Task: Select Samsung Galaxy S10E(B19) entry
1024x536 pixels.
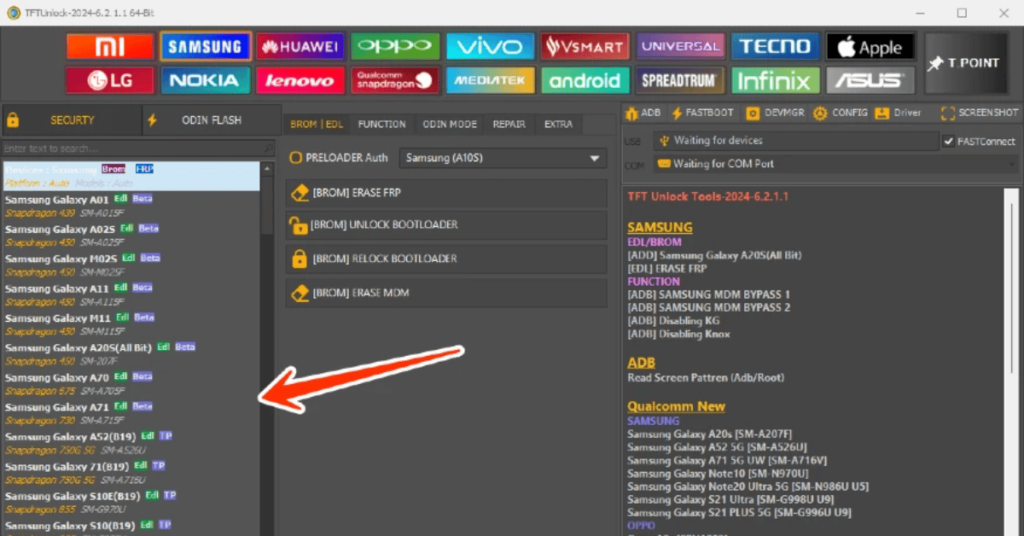Action: pos(131,503)
